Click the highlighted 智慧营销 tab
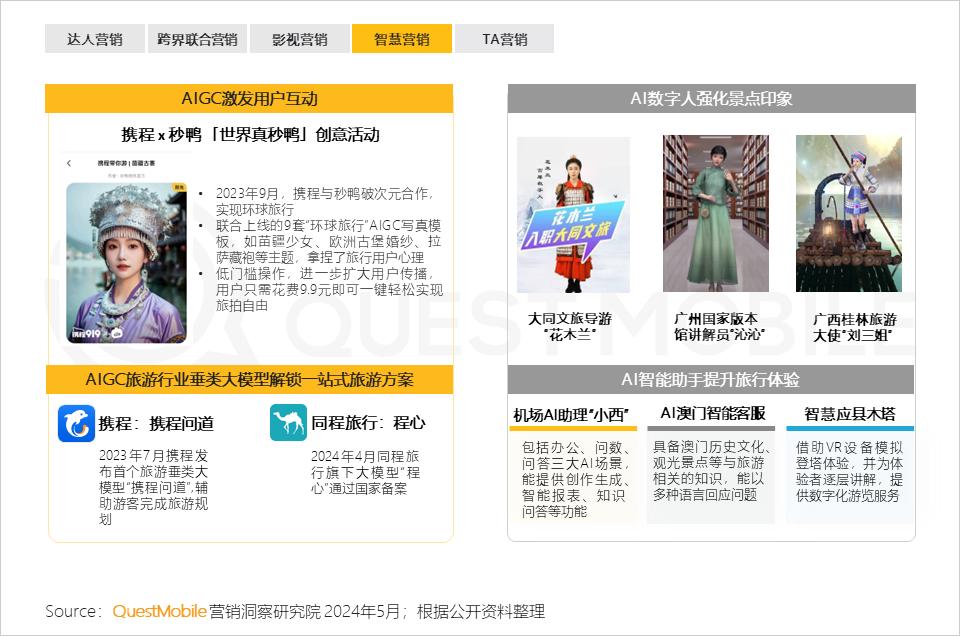960x636 pixels. tap(402, 39)
